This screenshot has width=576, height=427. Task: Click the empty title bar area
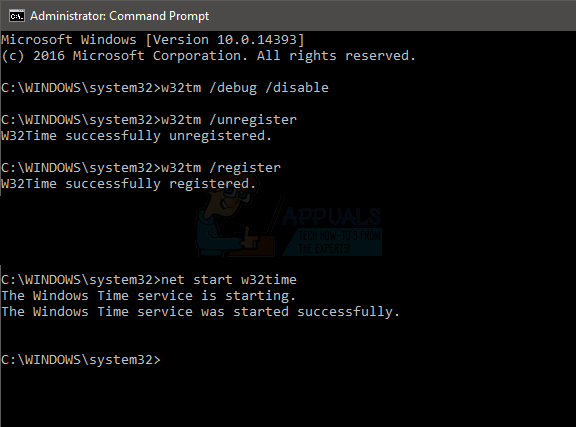[x=391, y=16]
